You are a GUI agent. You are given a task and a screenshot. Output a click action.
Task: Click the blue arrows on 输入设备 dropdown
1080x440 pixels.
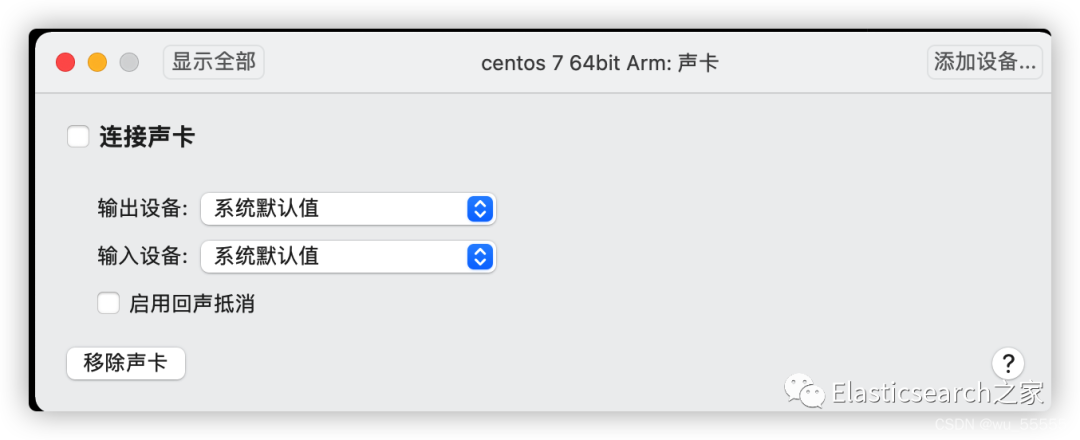tap(480, 256)
